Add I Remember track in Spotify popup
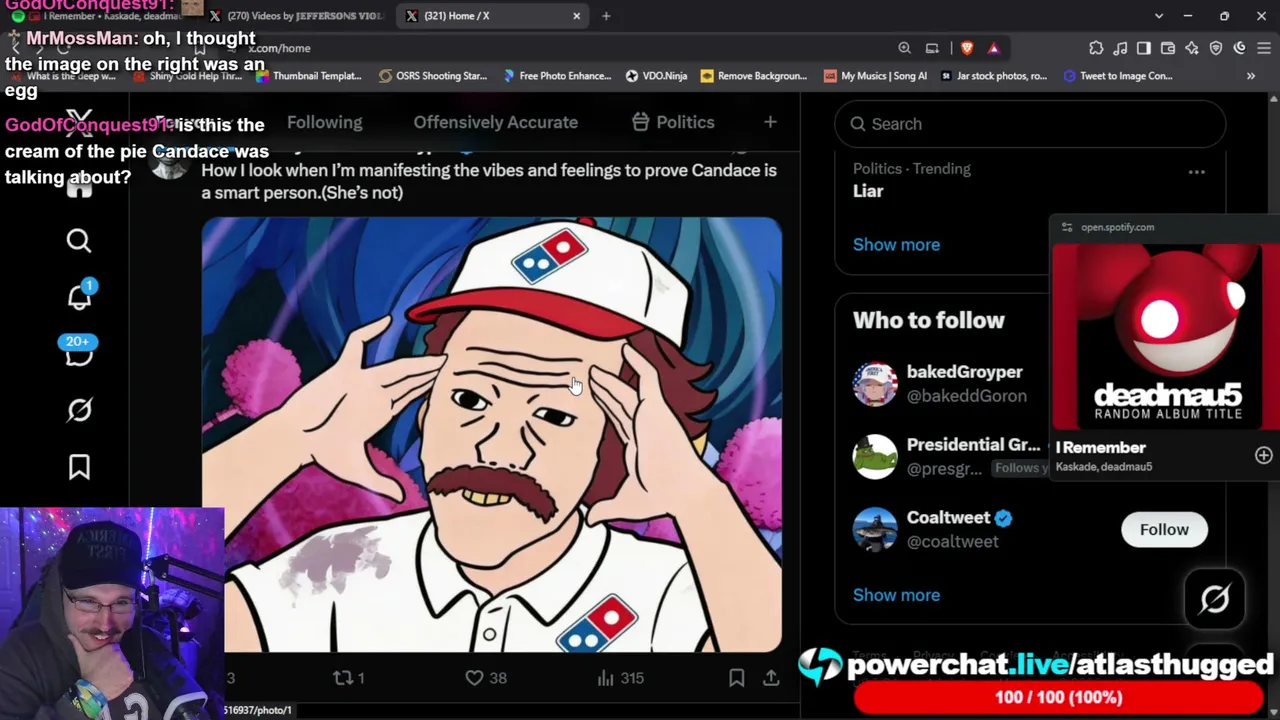Image resolution: width=1280 pixels, height=720 pixels. 1264,456
